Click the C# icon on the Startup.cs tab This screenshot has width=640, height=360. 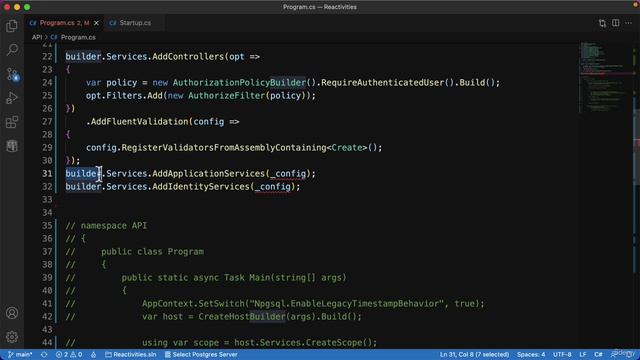click(113, 23)
